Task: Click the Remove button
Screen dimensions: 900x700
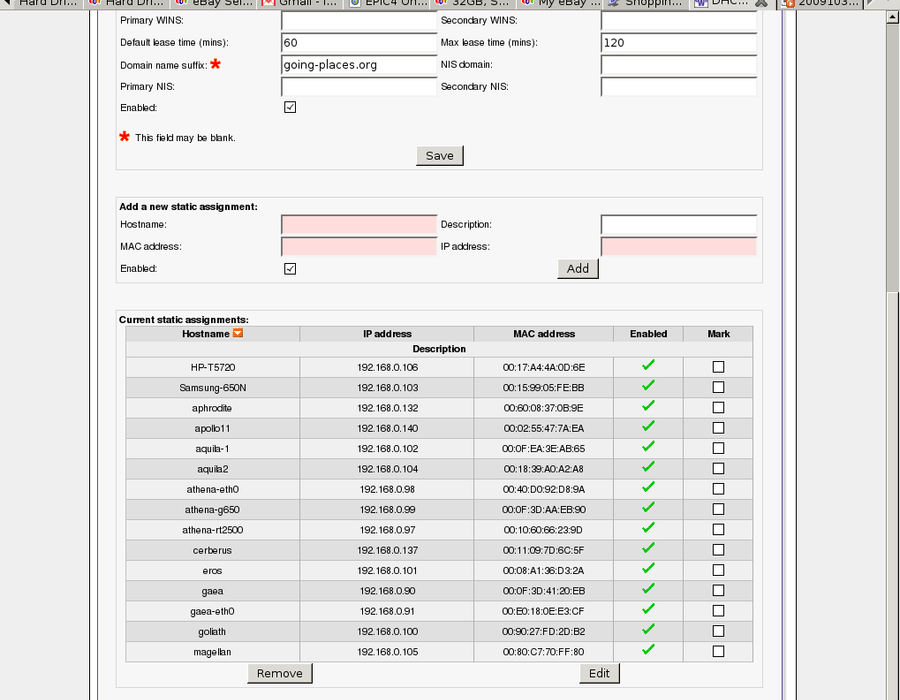Action: point(280,673)
